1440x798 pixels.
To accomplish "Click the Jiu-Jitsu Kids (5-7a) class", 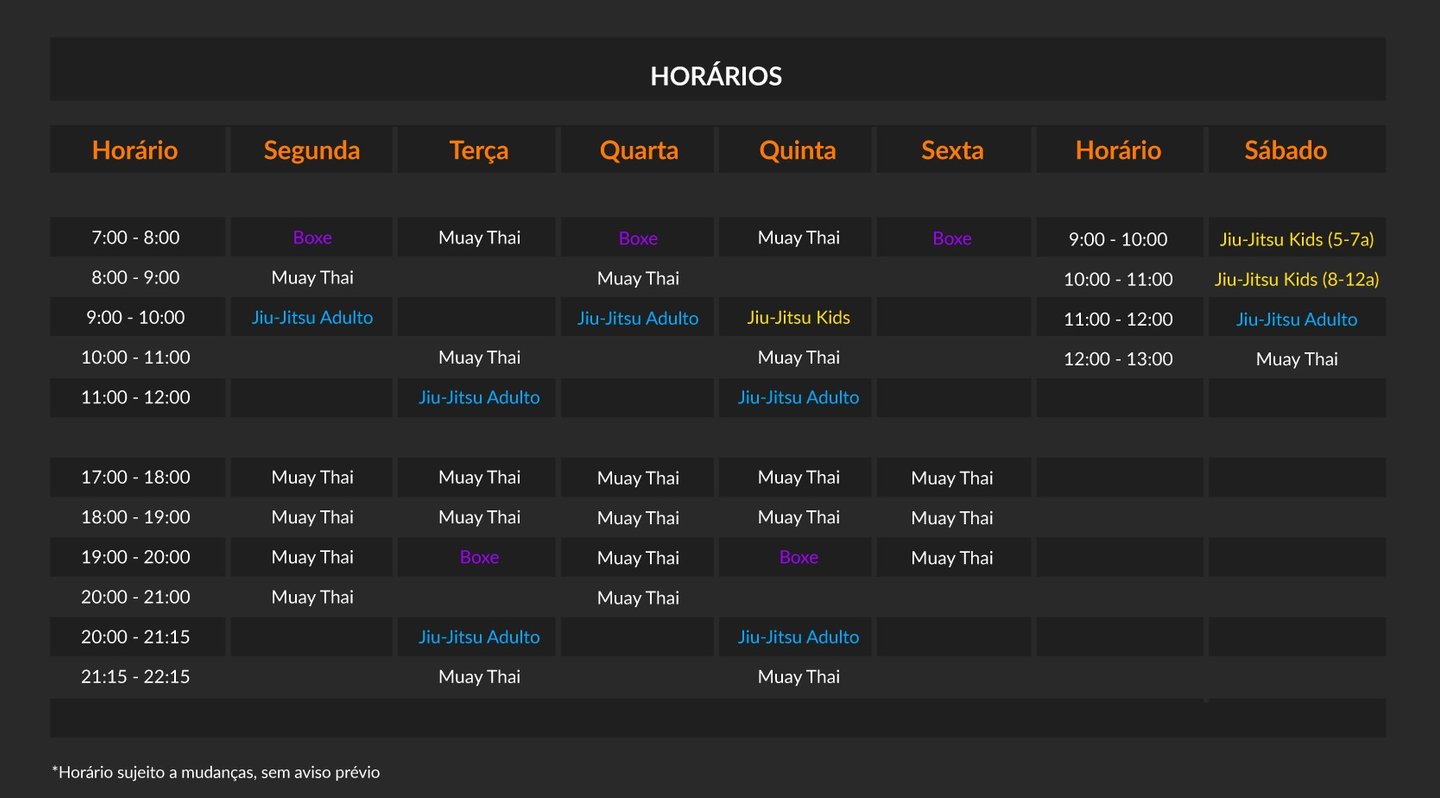I will coord(1297,239).
